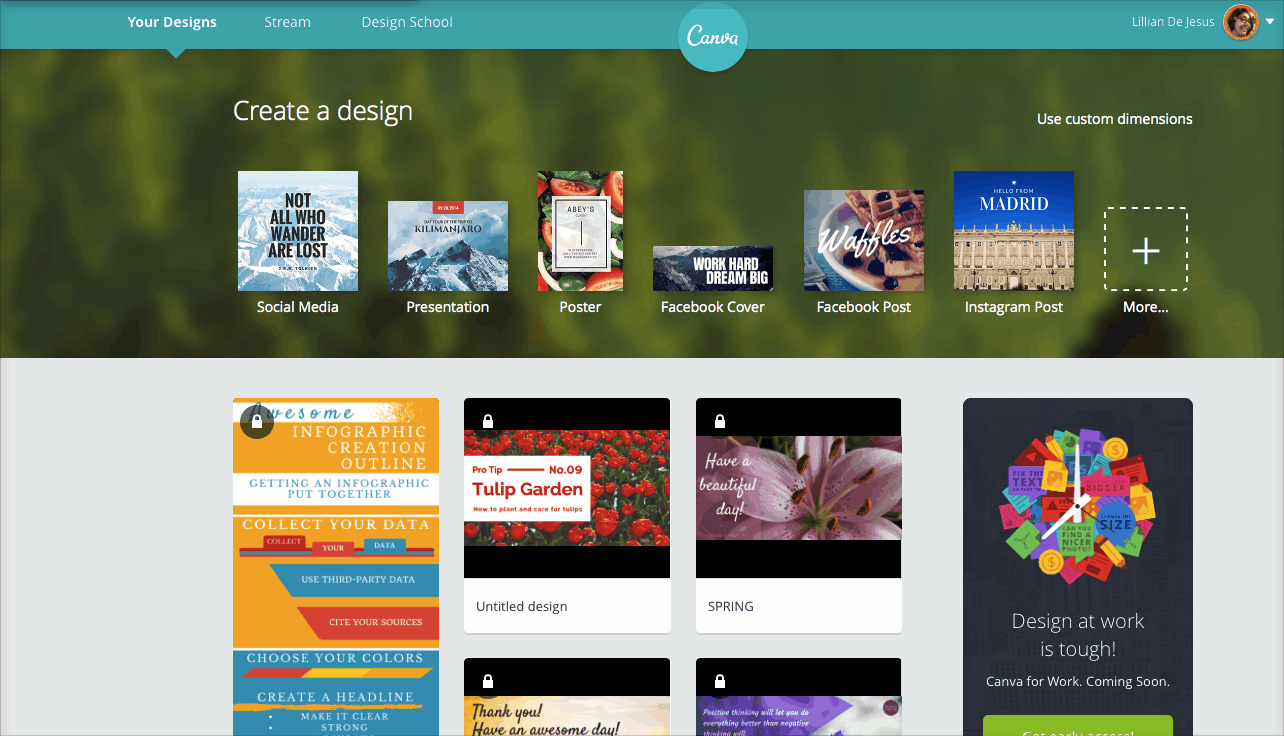Image resolution: width=1284 pixels, height=736 pixels.
Task: Open the Your Designs tab
Action: coord(172,22)
